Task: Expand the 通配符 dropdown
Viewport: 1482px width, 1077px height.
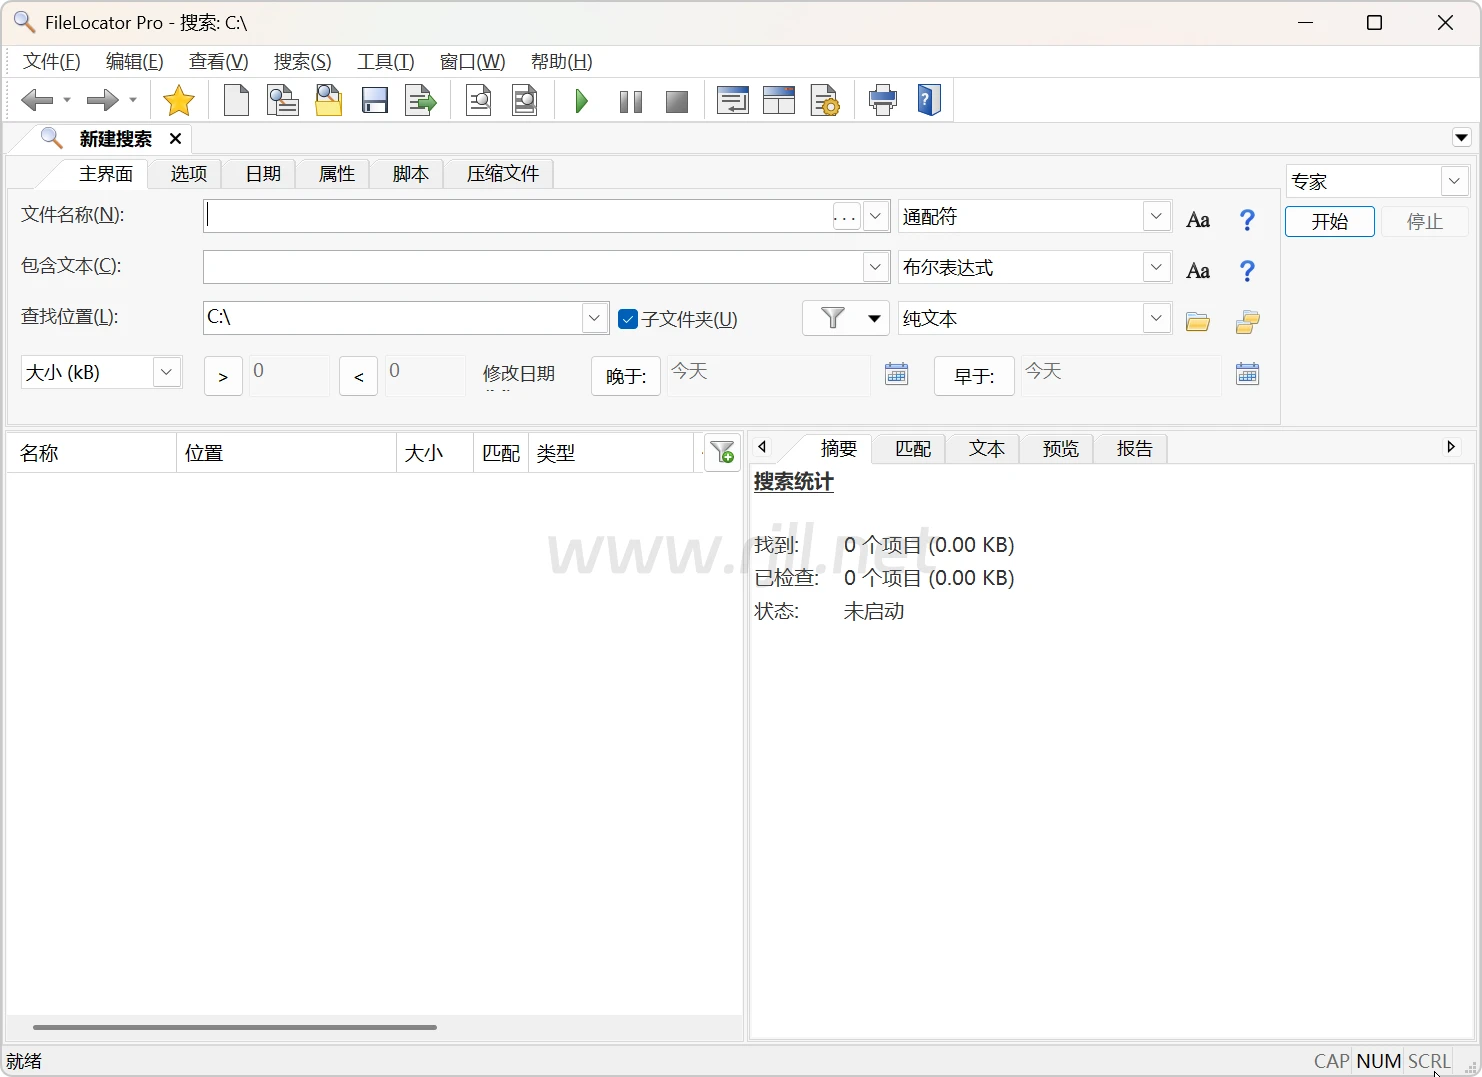Action: click(1156, 216)
